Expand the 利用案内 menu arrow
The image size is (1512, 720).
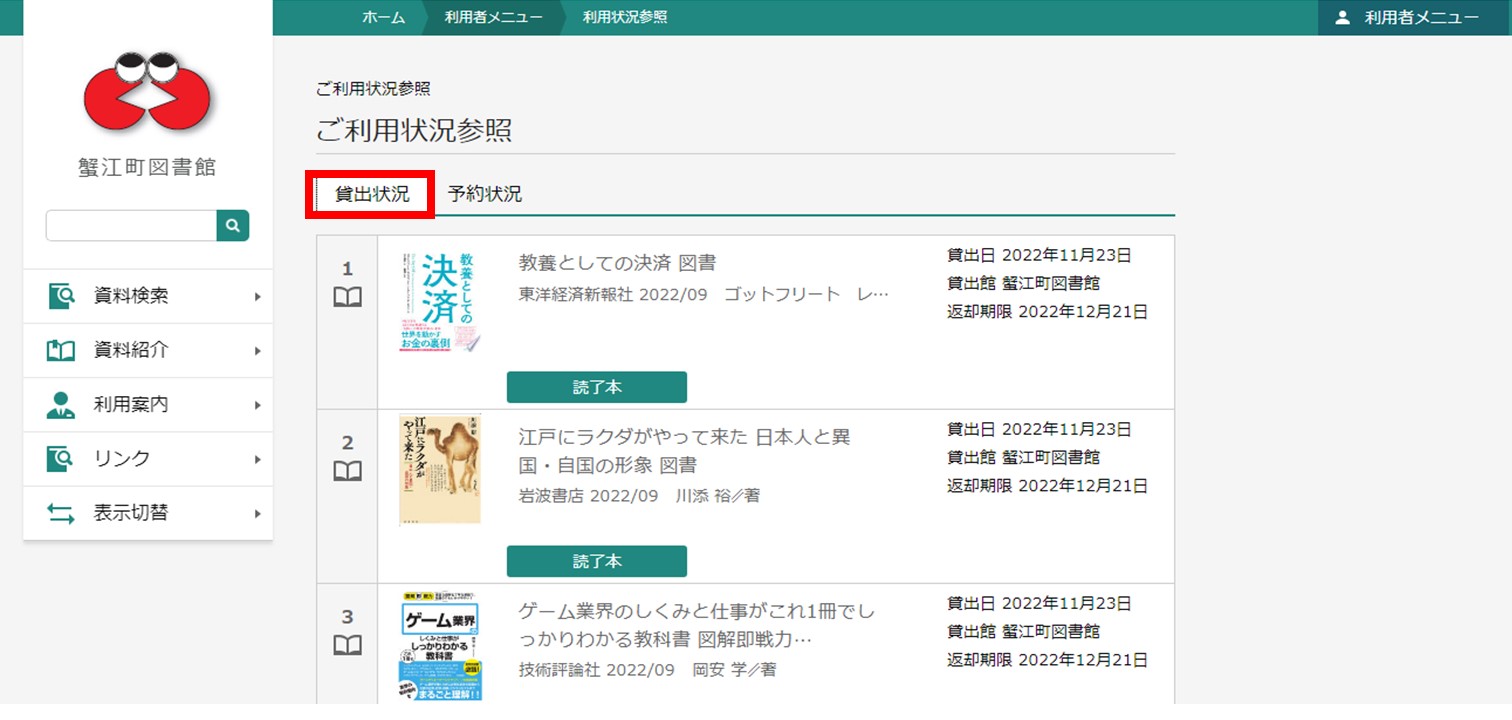click(257, 406)
